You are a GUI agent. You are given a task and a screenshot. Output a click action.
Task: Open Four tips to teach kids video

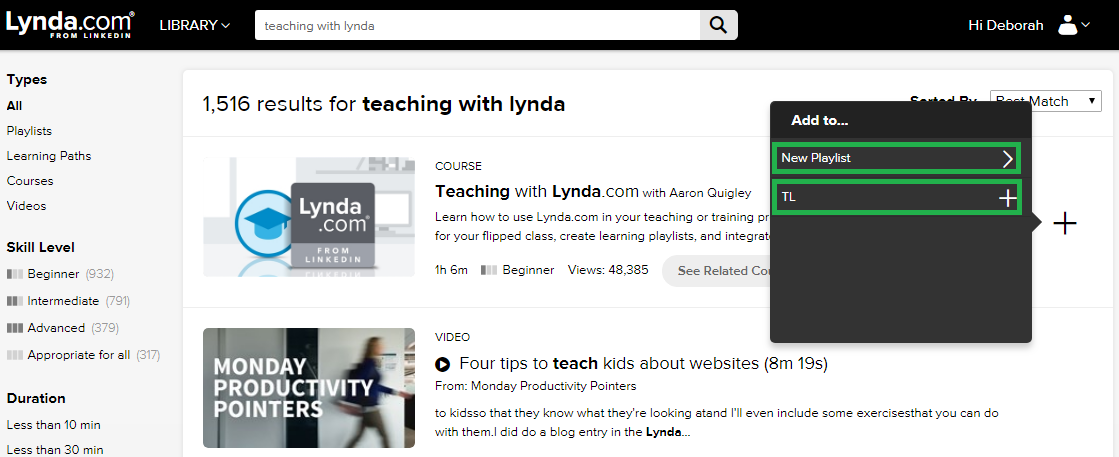[x=644, y=363]
